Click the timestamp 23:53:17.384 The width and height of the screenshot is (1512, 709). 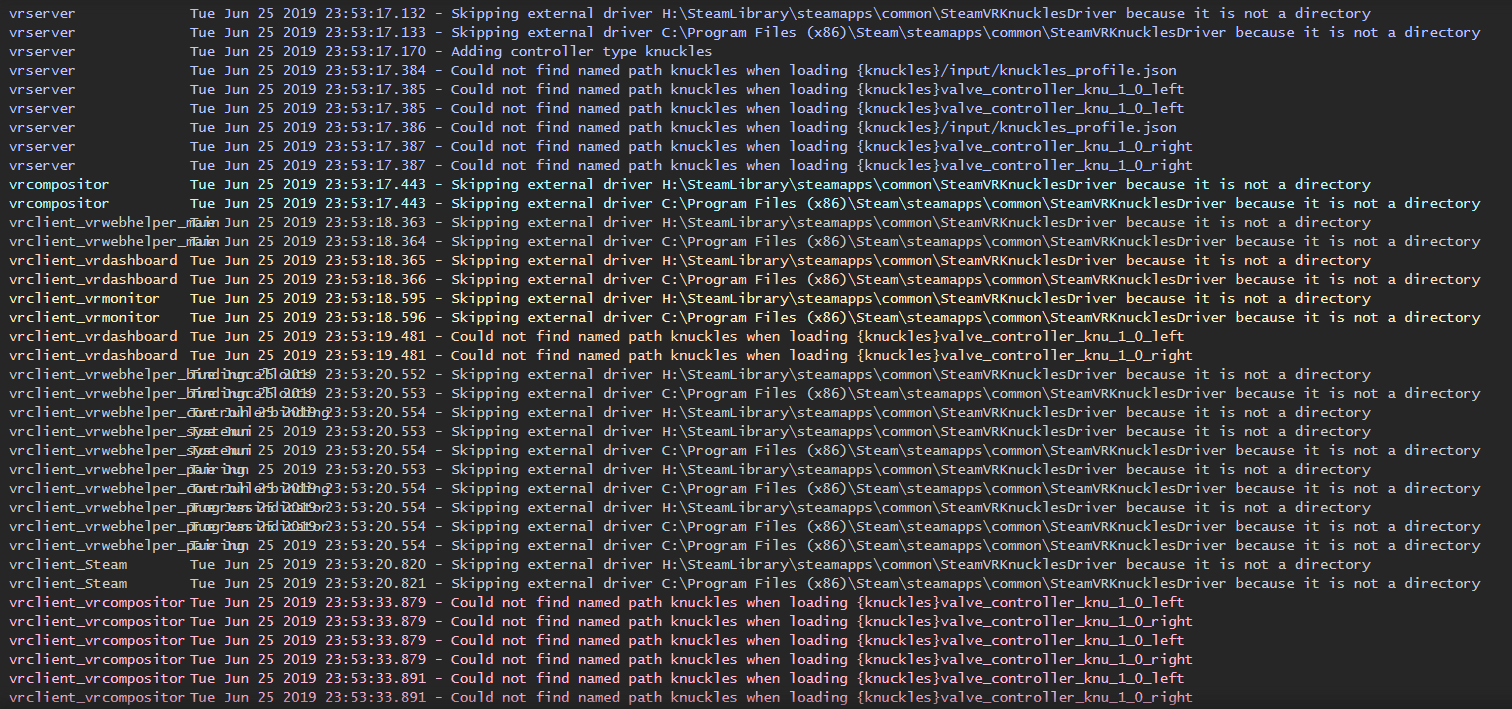[x=375, y=70]
